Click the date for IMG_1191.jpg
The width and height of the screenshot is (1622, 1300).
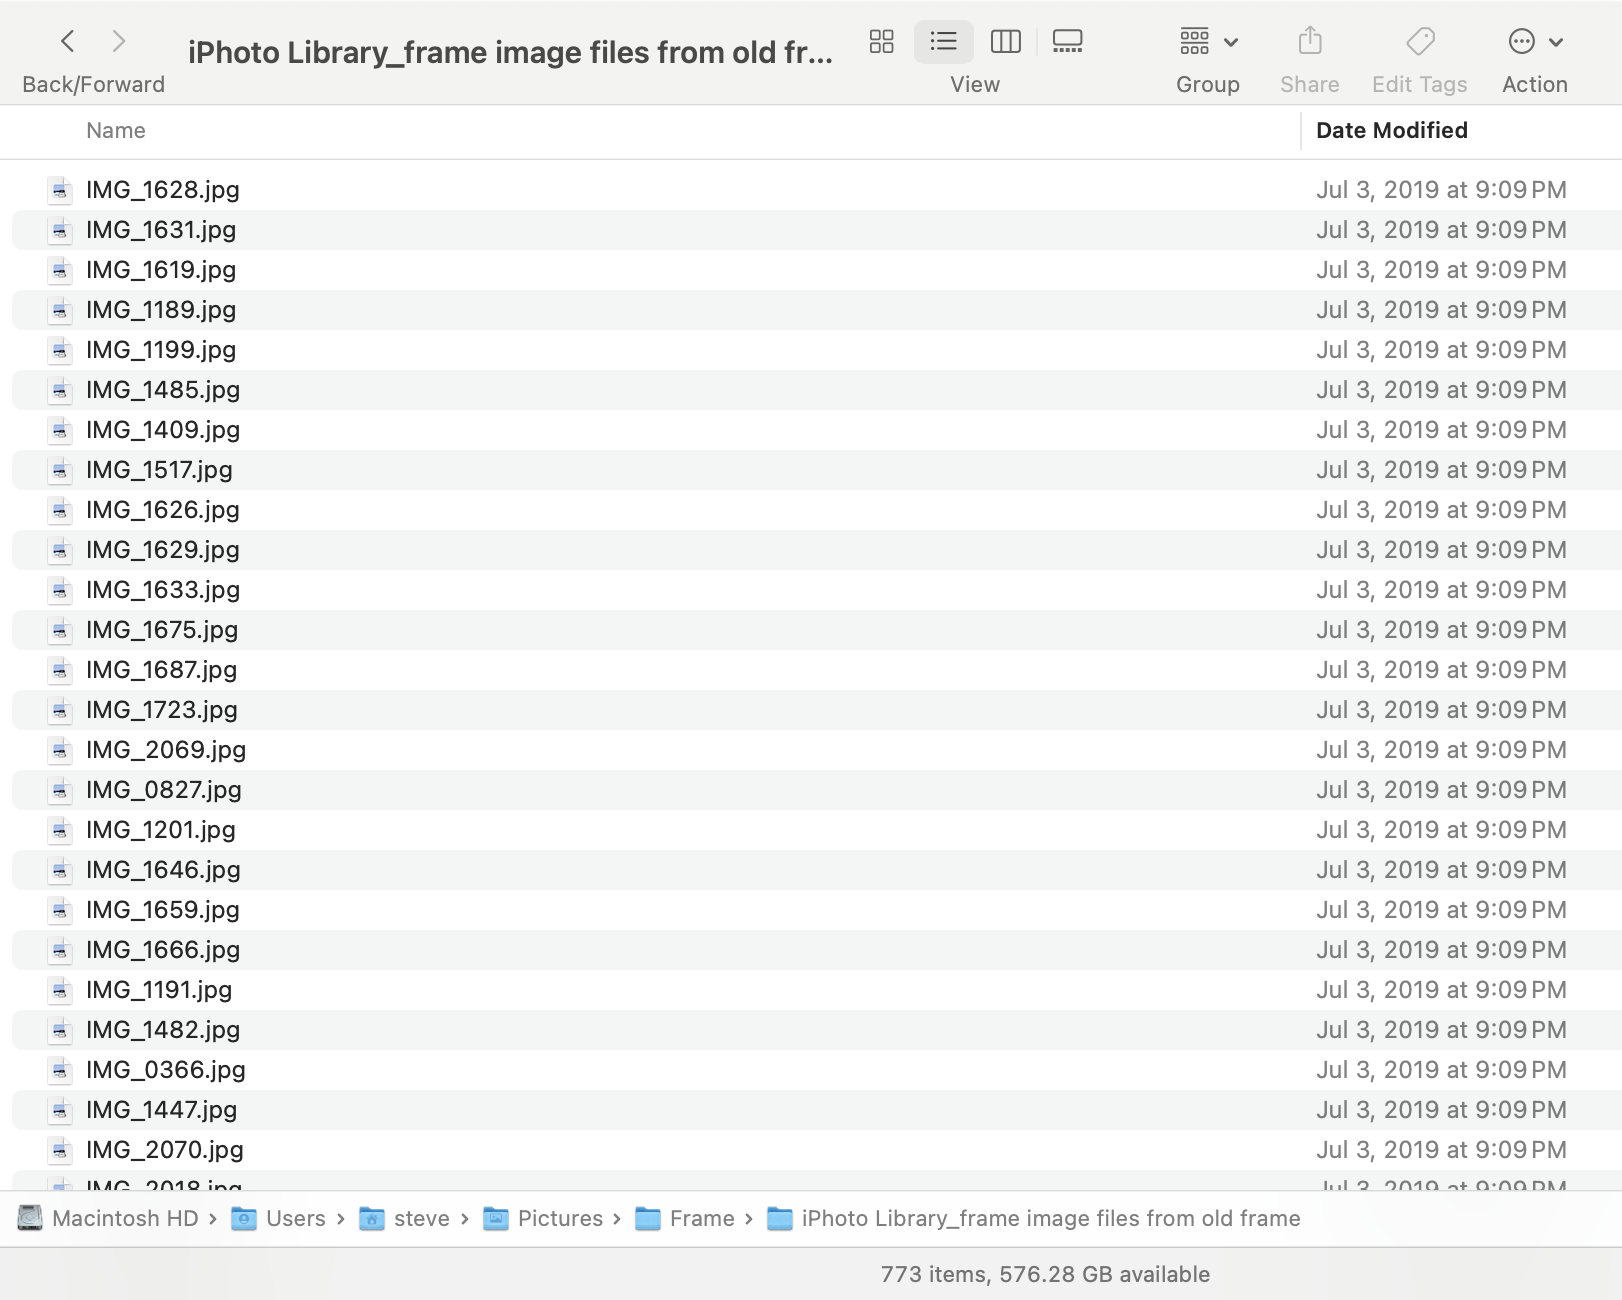[x=1441, y=990]
